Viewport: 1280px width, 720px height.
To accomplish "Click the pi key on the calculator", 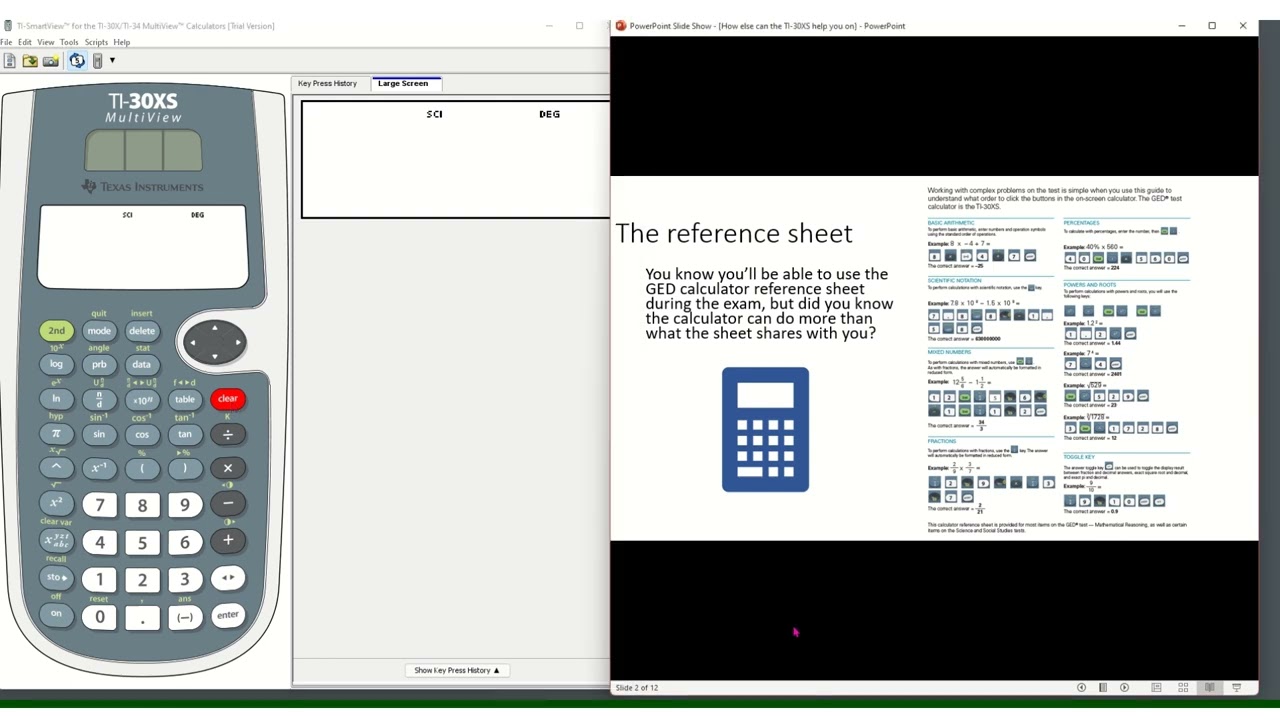I will [x=56, y=434].
